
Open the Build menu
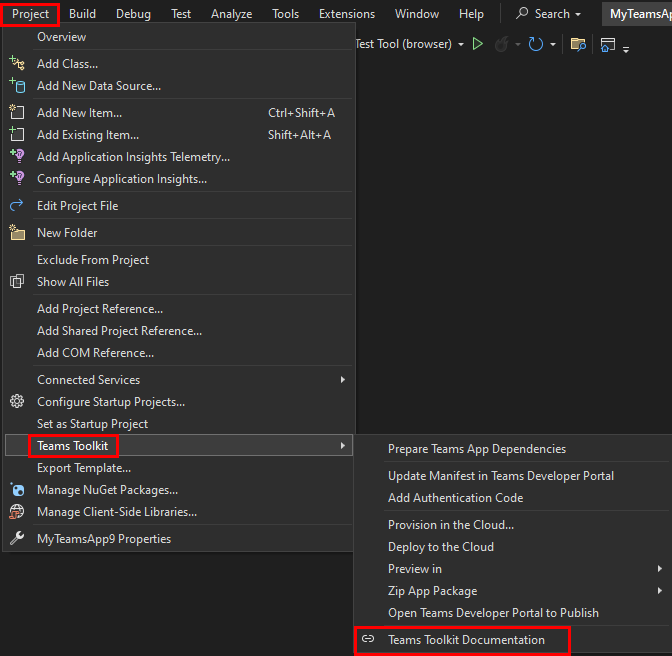click(x=83, y=14)
